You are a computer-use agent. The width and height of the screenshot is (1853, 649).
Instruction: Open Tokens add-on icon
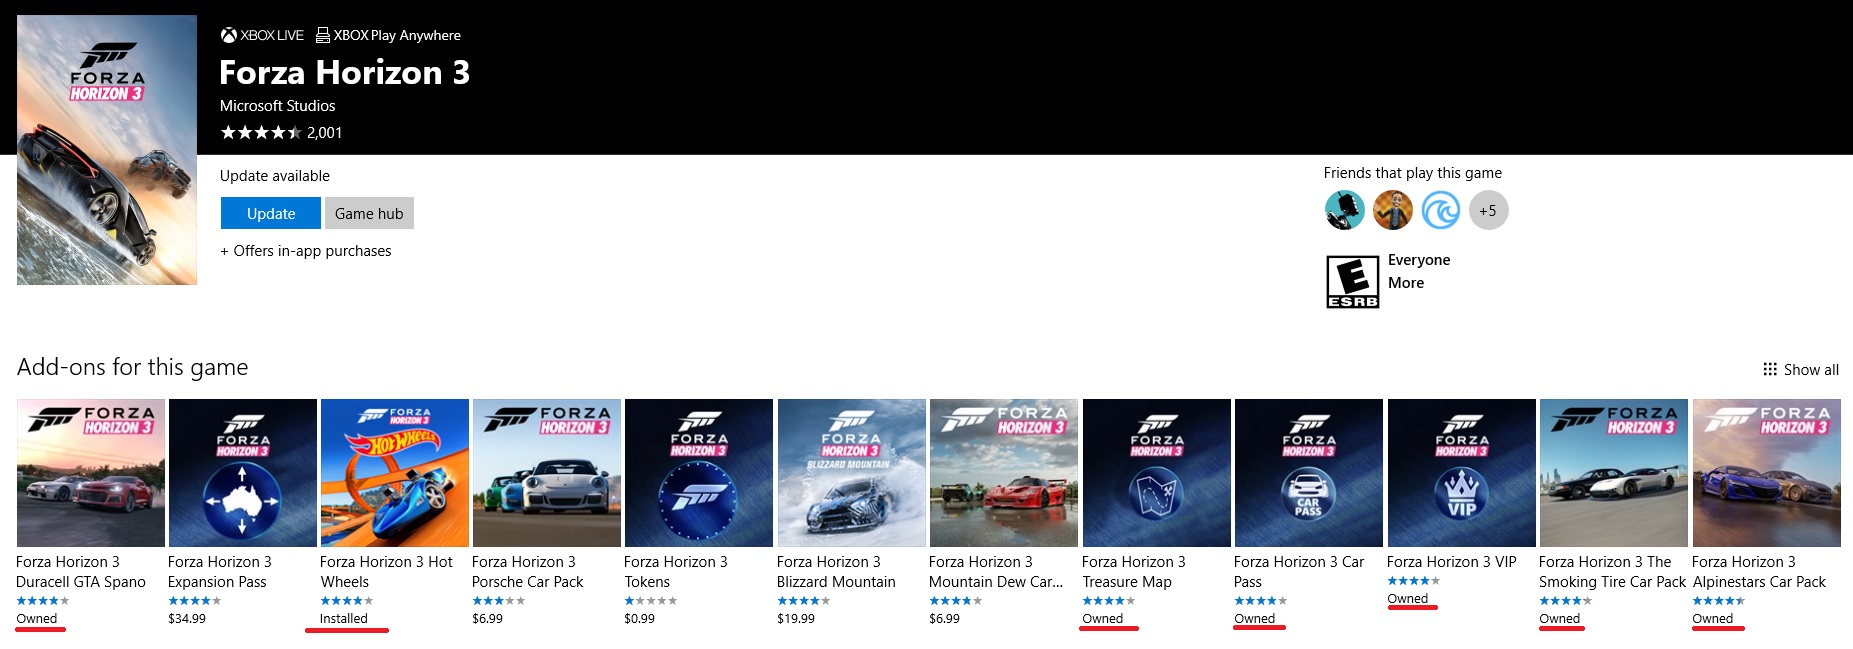(699, 473)
